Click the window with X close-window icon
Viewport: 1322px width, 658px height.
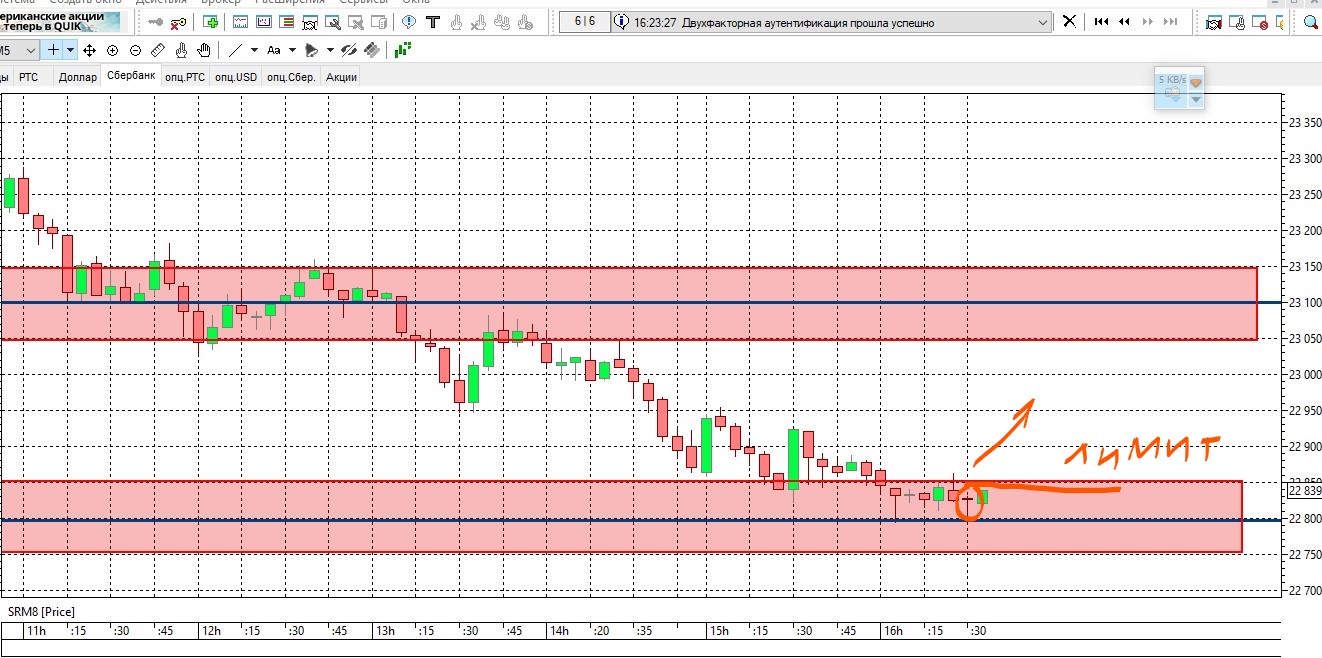click(x=358, y=22)
